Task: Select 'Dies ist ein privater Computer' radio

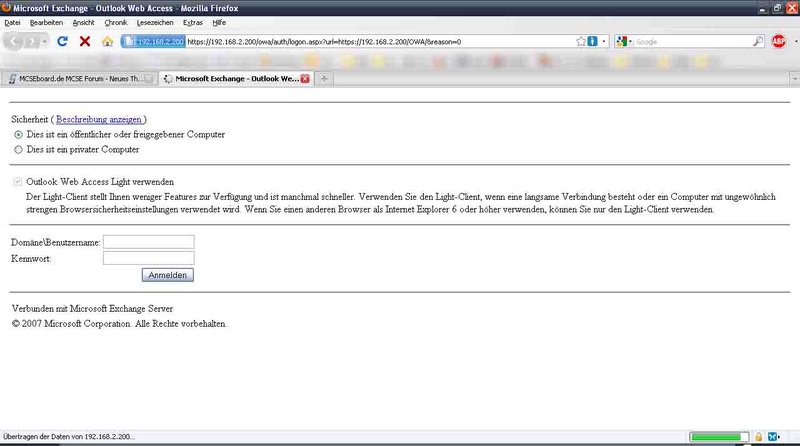Action: 18,150
